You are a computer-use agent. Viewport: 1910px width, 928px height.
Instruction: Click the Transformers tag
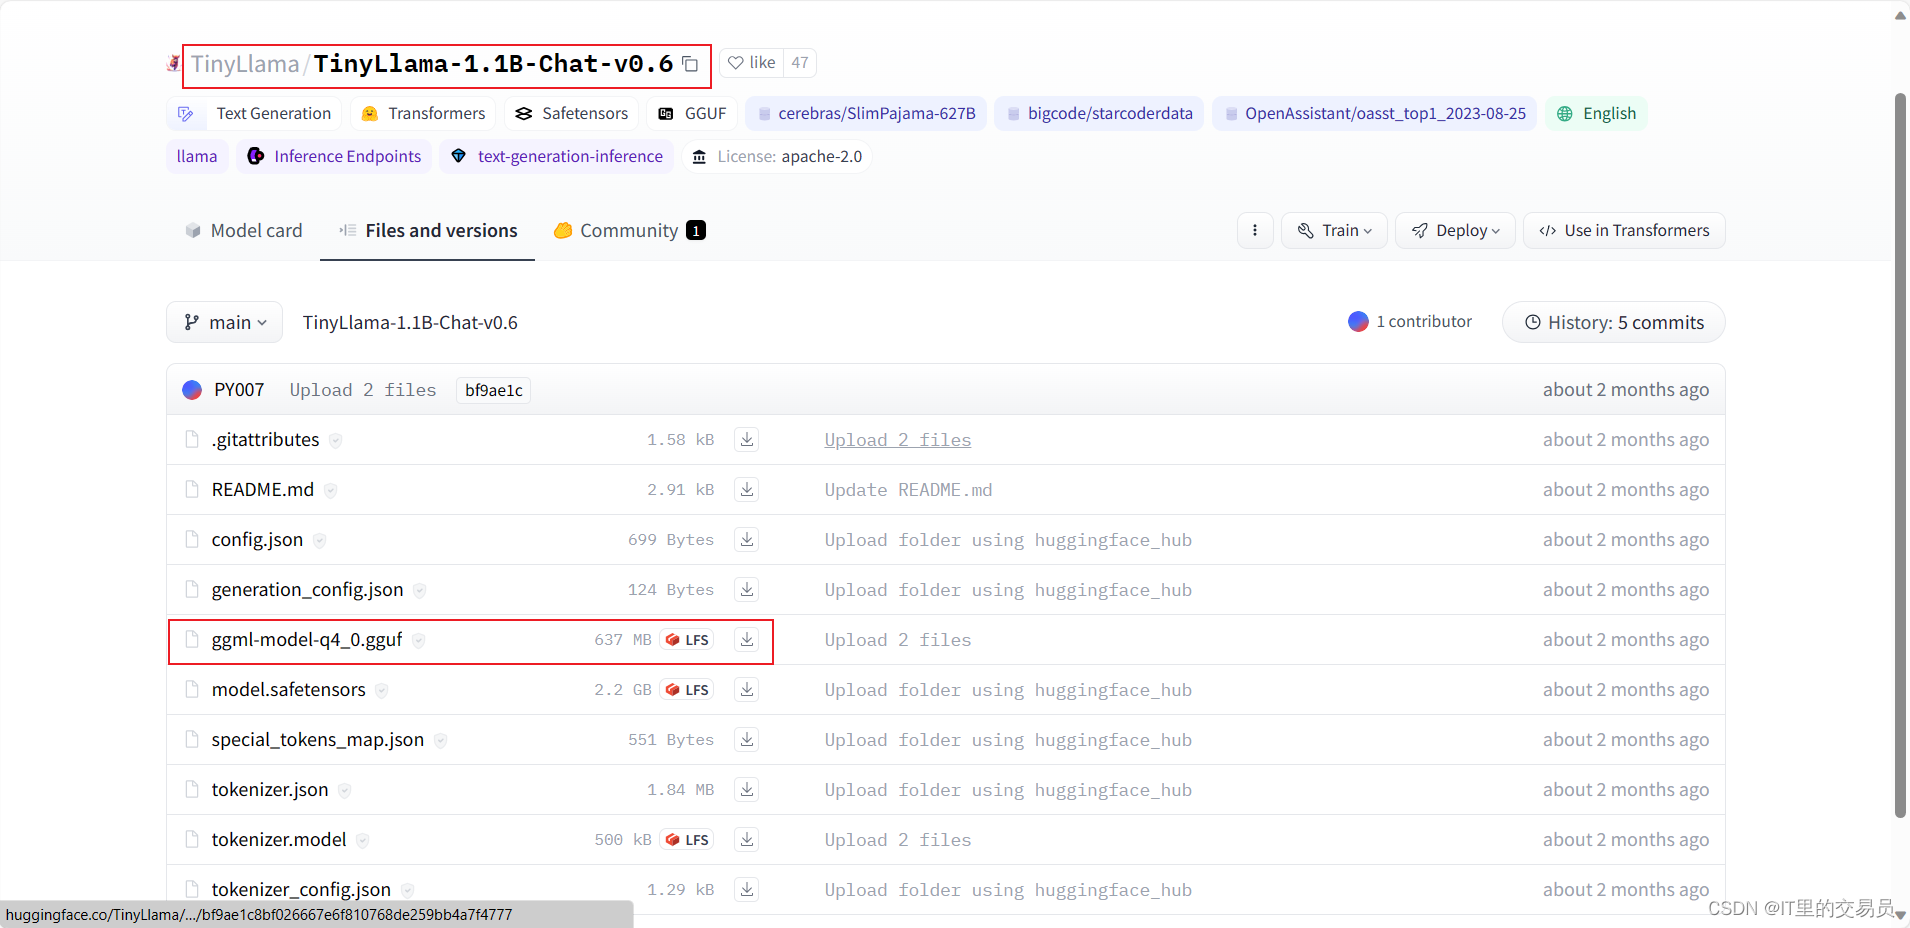[423, 113]
